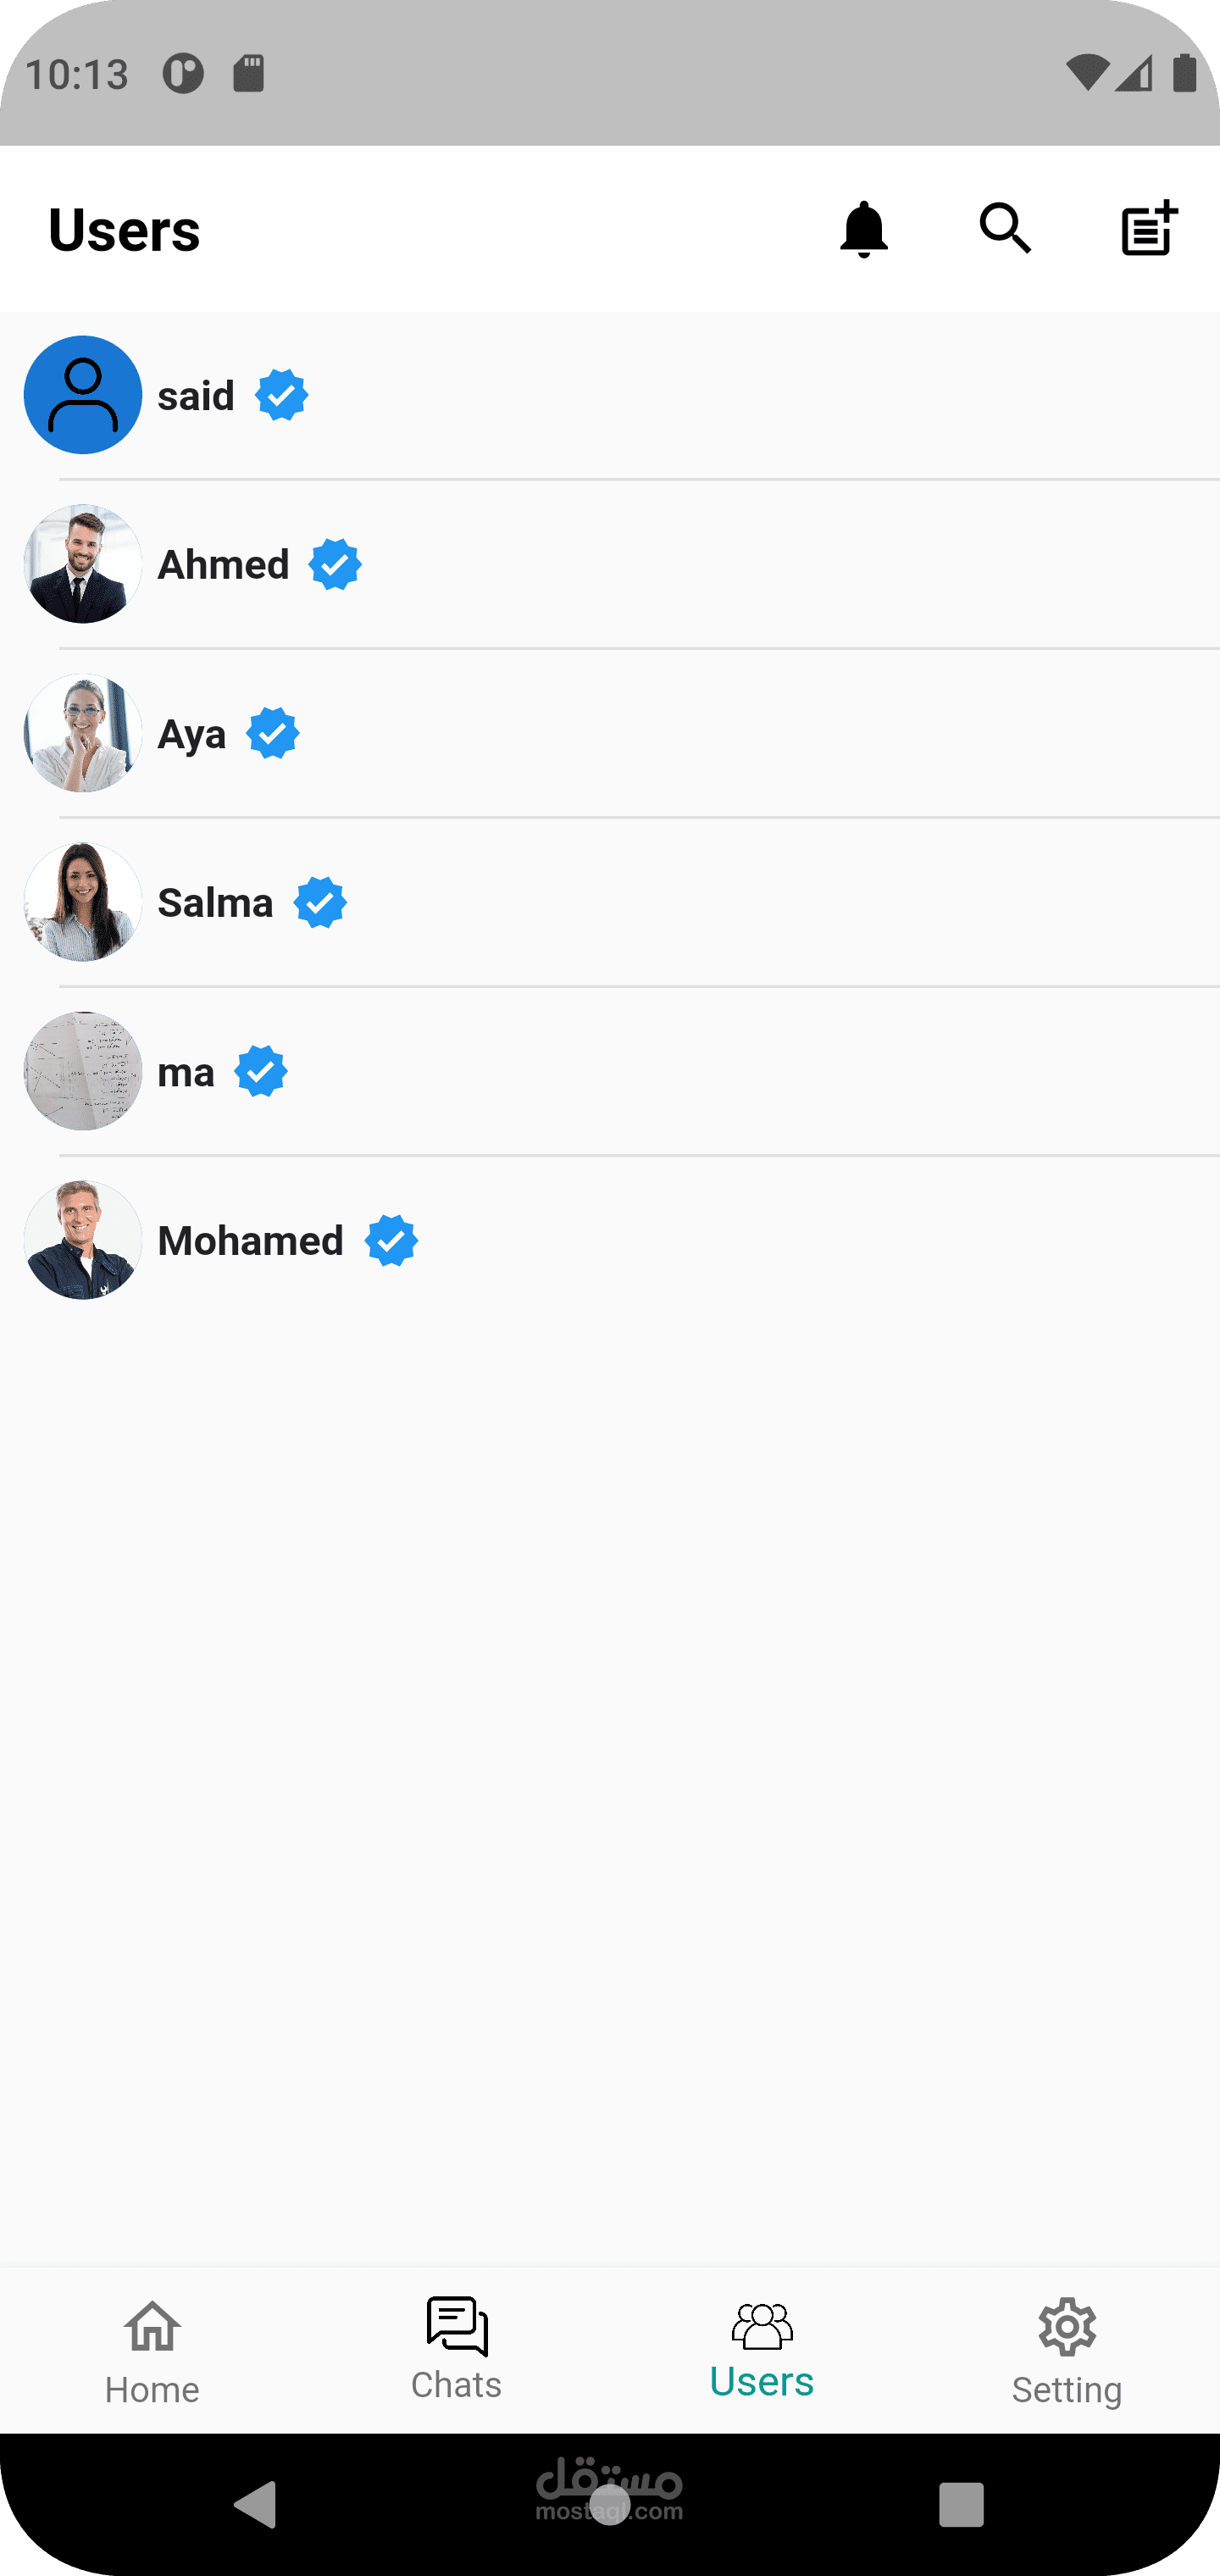
Task: Open notifications with the bell icon
Action: click(863, 229)
